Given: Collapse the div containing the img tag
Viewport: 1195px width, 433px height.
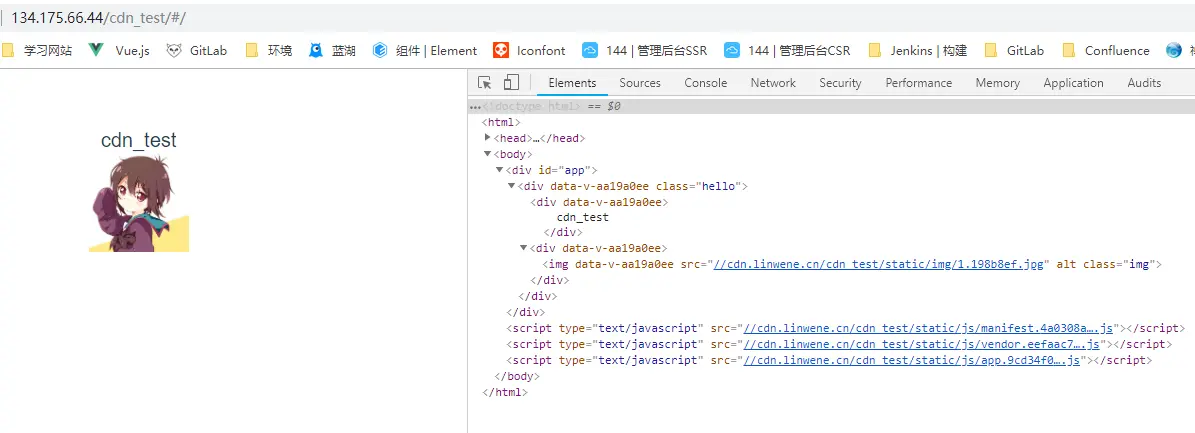Looking at the screenshot, I should click(x=524, y=248).
